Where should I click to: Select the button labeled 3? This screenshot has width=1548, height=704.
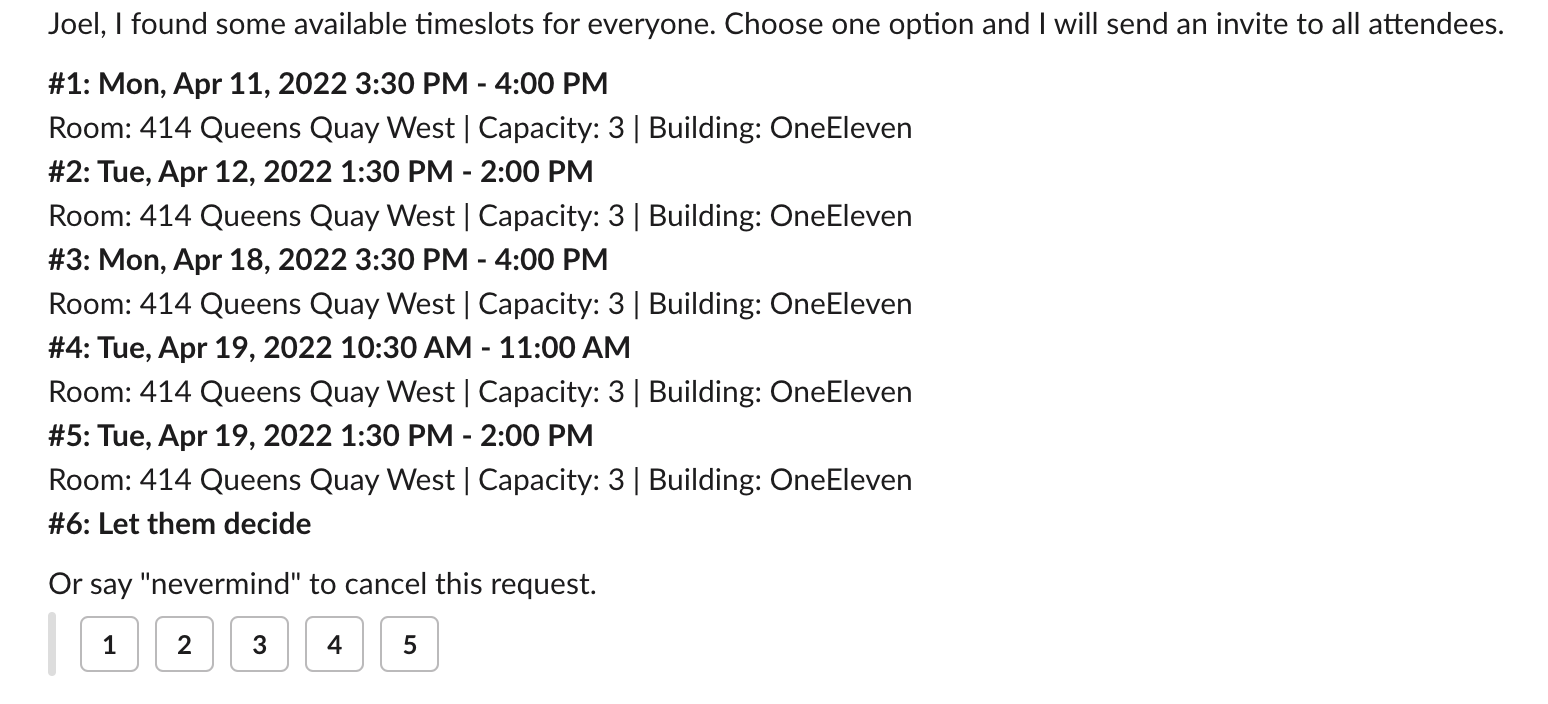[259, 645]
